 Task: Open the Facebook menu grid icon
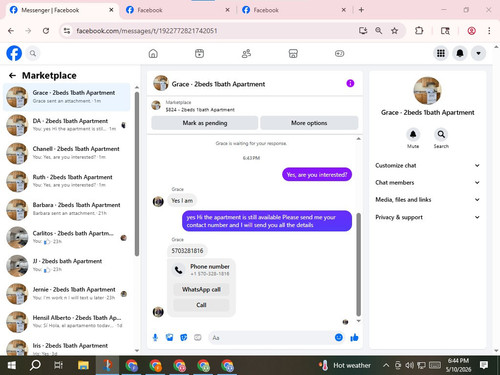(x=441, y=53)
